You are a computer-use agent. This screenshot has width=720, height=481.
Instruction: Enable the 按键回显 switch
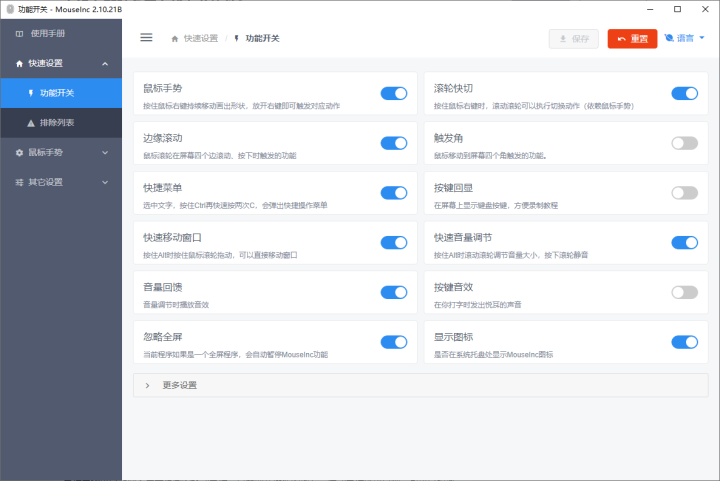point(684,193)
